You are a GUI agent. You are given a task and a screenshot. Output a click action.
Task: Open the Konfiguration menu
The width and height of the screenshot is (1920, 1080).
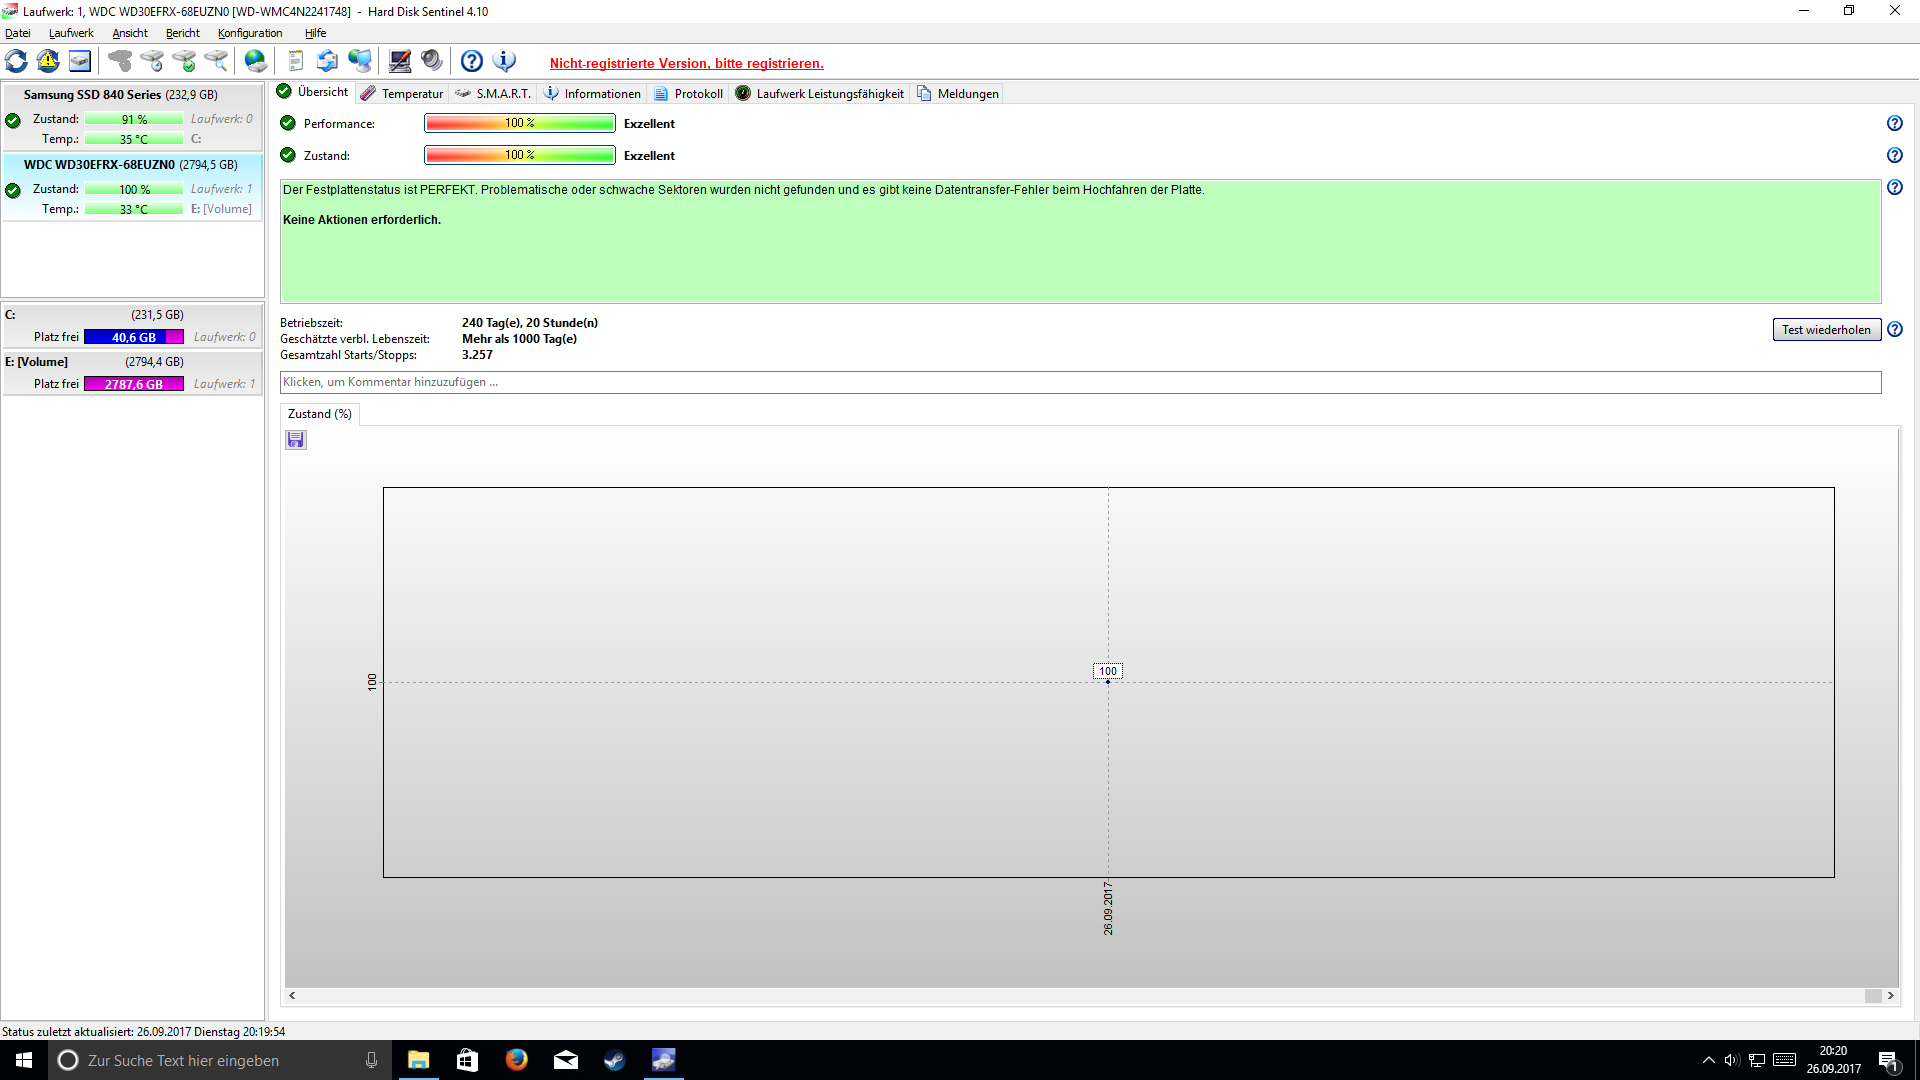tap(250, 33)
